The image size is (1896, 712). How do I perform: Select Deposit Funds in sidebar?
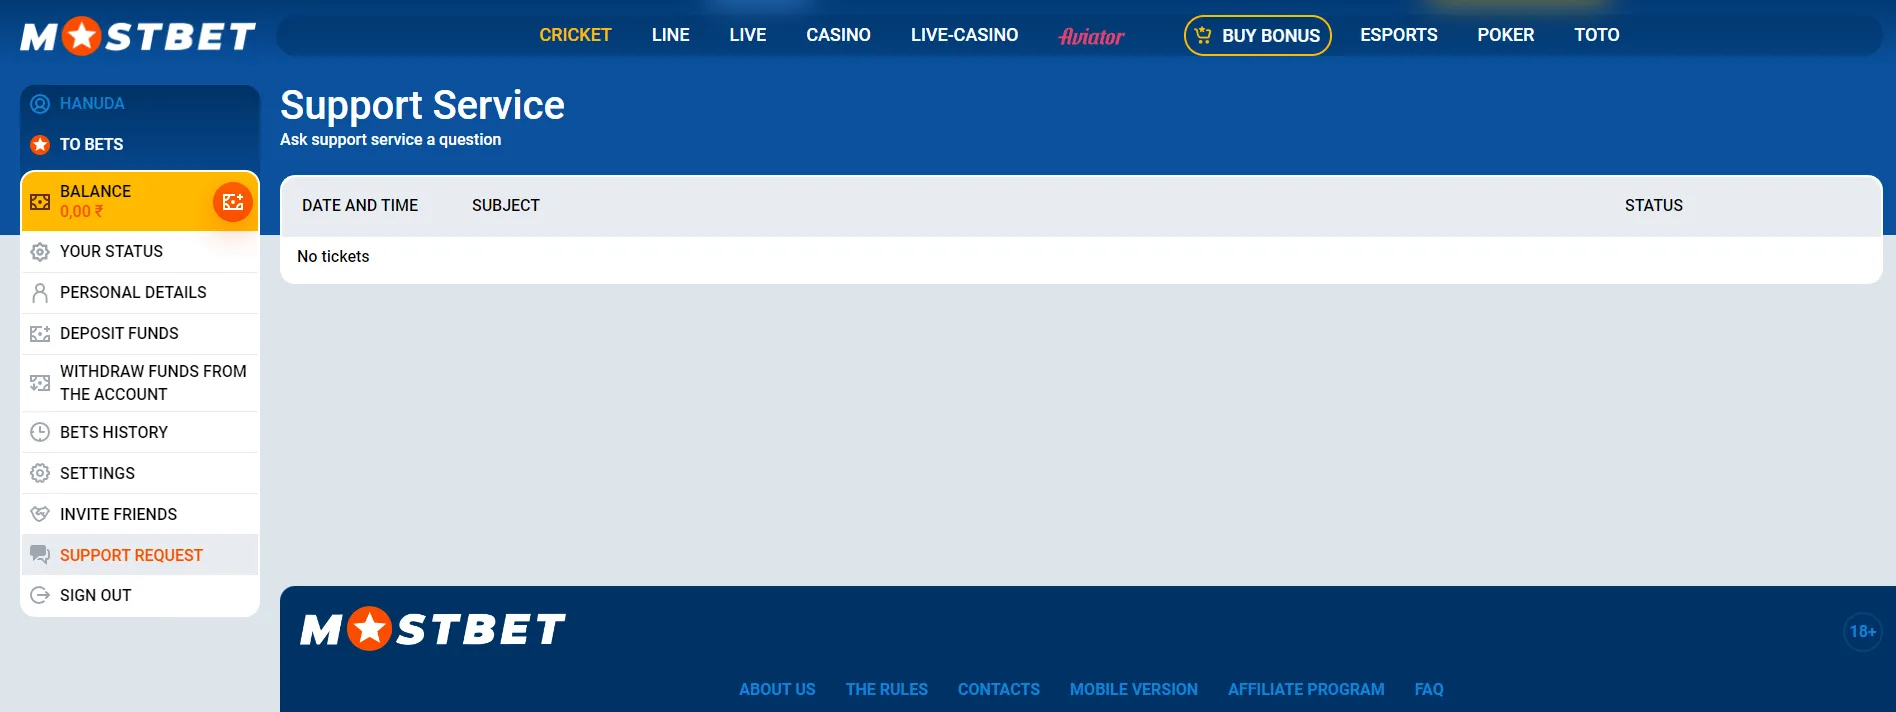[140, 334]
